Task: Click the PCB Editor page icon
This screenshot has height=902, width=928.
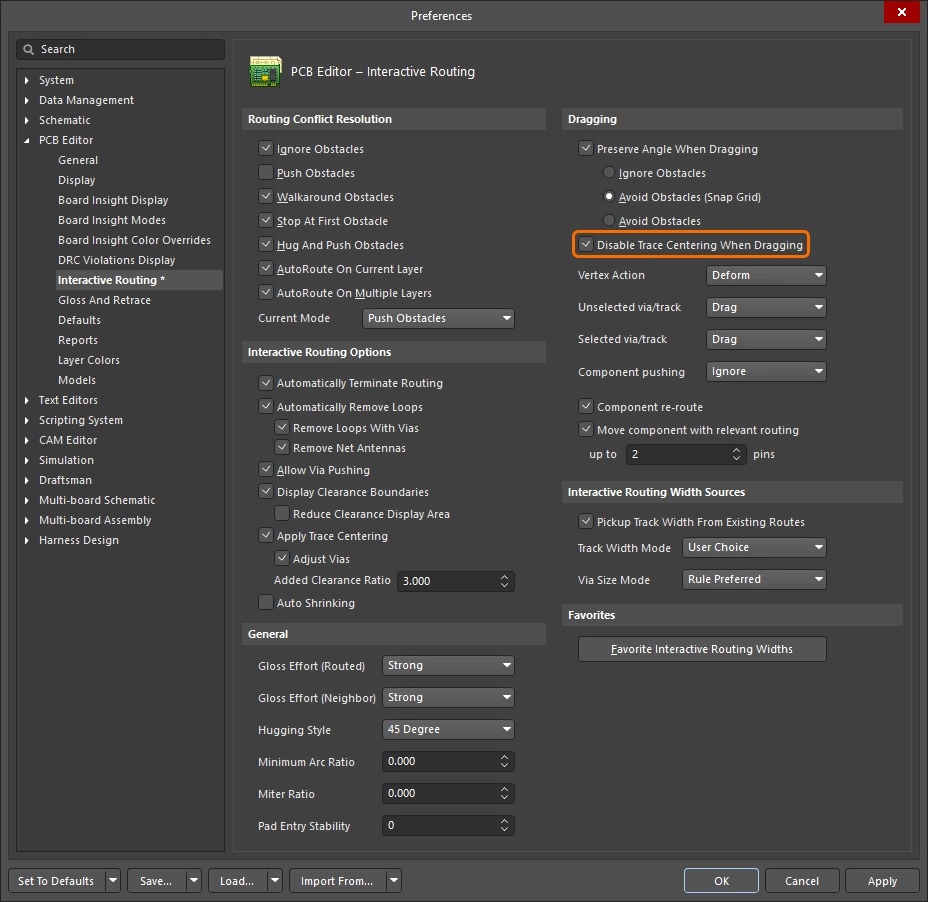Action: coord(265,71)
